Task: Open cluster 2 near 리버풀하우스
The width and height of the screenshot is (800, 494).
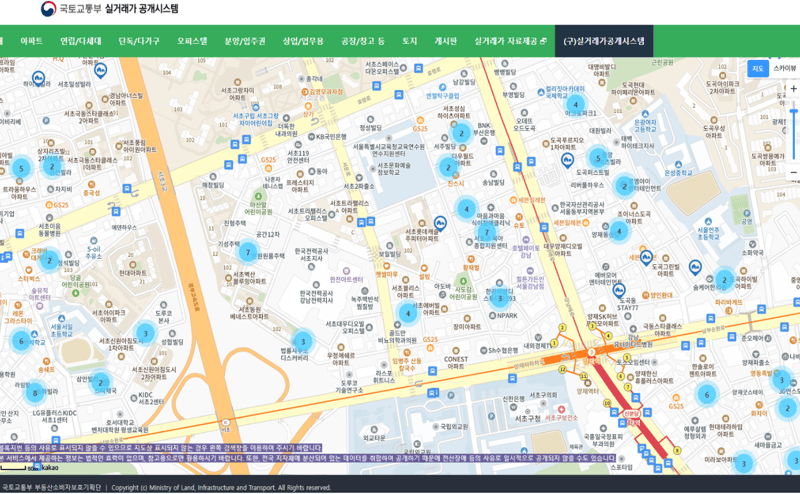Action: click(x=624, y=186)
